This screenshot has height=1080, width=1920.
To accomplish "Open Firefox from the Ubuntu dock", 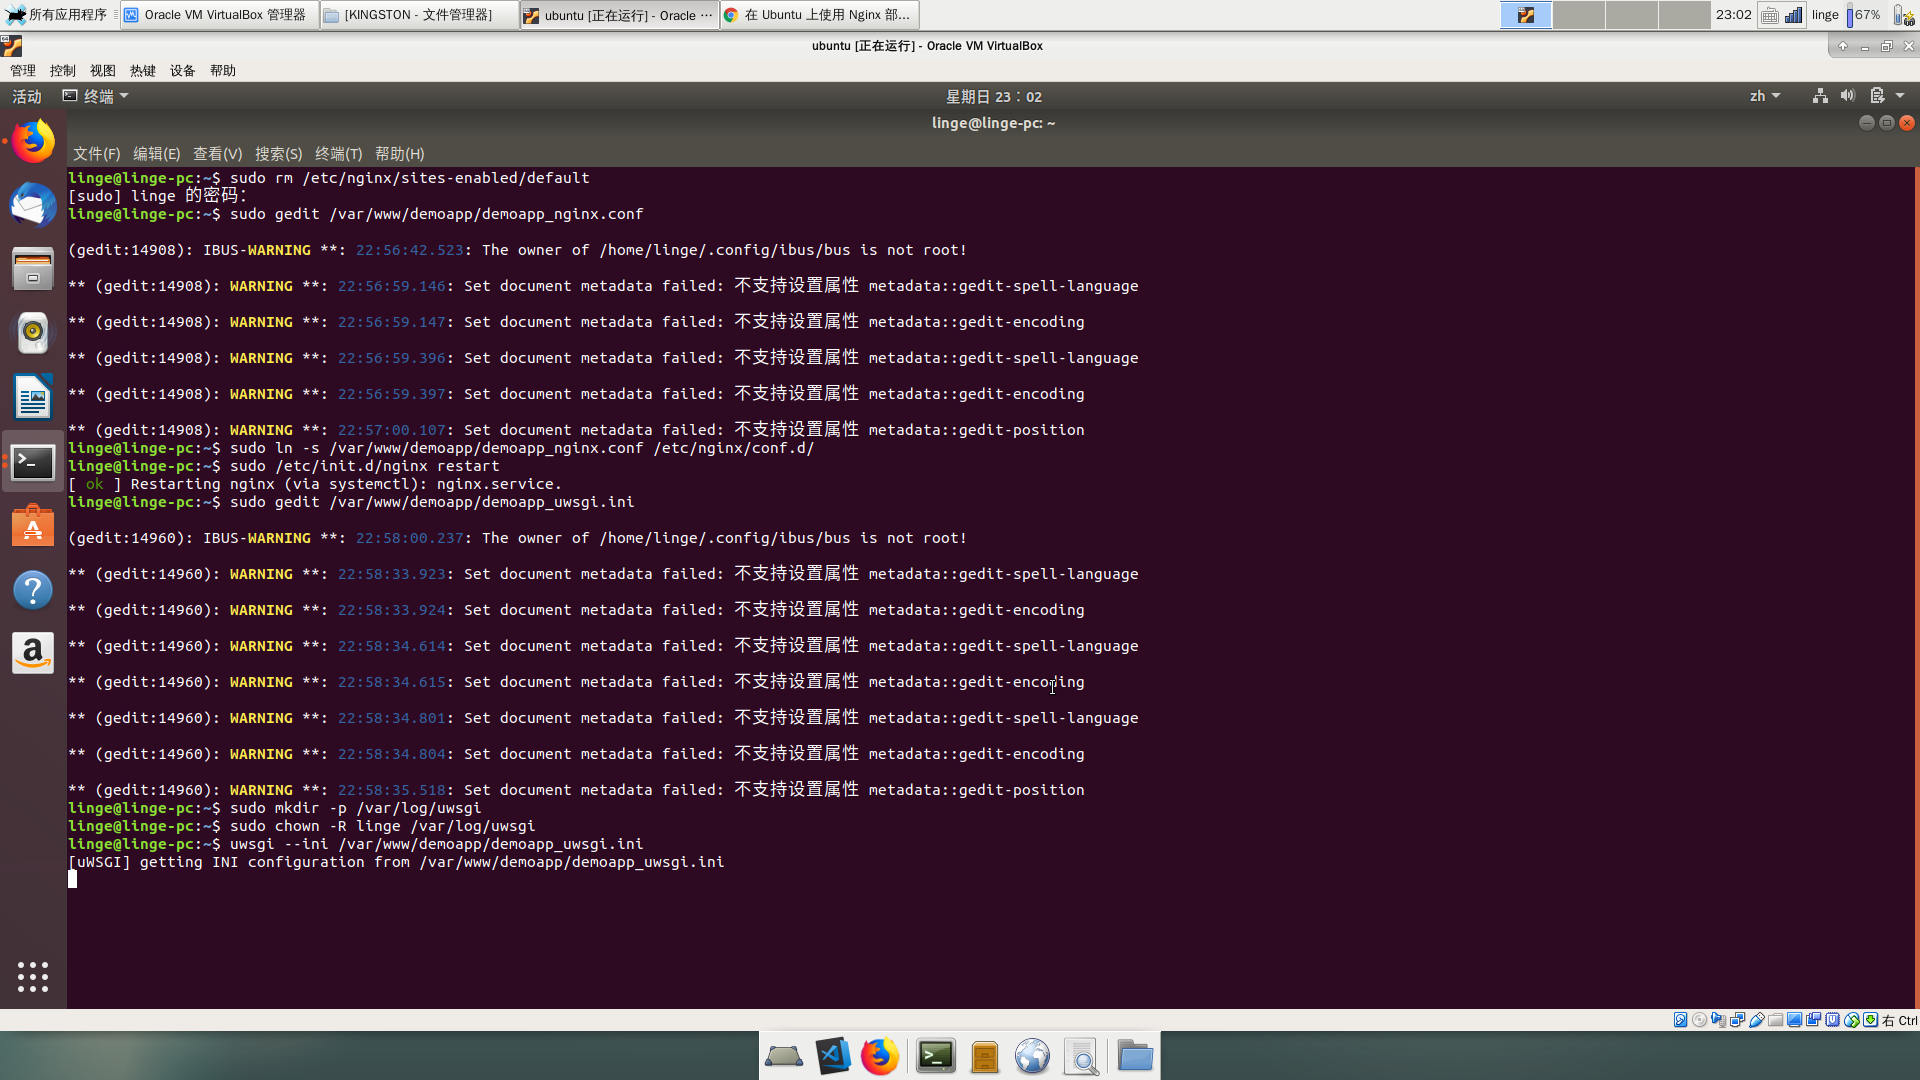I will (x=33, y=142).
